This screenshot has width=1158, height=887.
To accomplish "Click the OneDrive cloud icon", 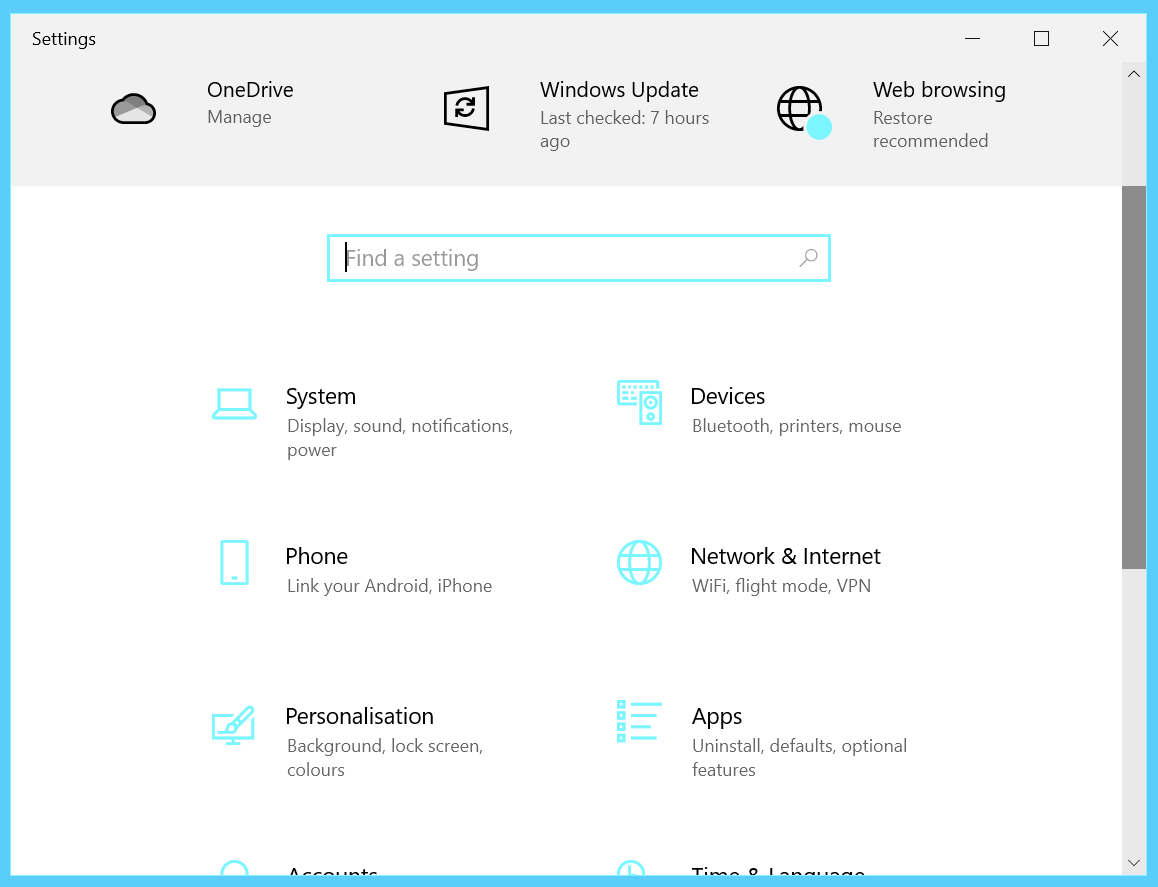I will click(x=134, y=109).
